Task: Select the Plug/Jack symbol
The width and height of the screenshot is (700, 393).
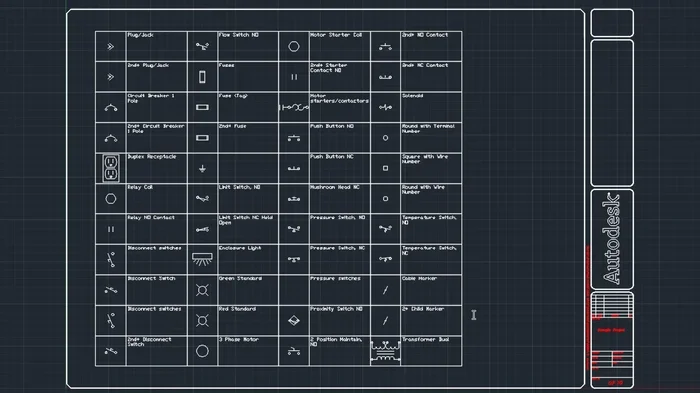Action: [110, 46]
